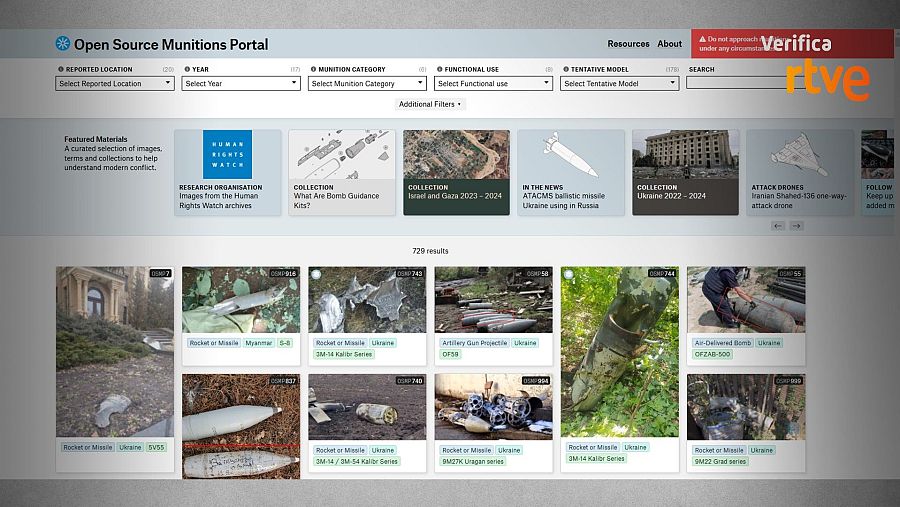Click the warning triangle icon in red banner
Screen dimensions: 900x507
[702, 39]
